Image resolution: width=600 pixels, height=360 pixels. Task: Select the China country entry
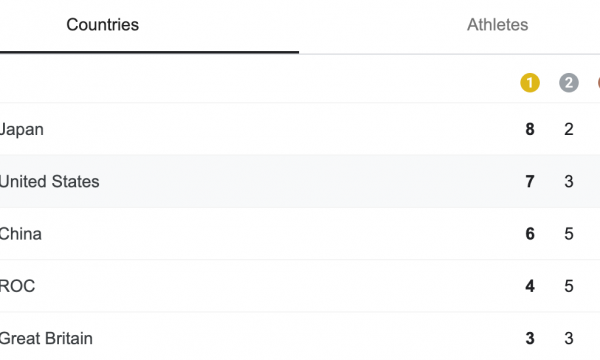tap(300, 234)
